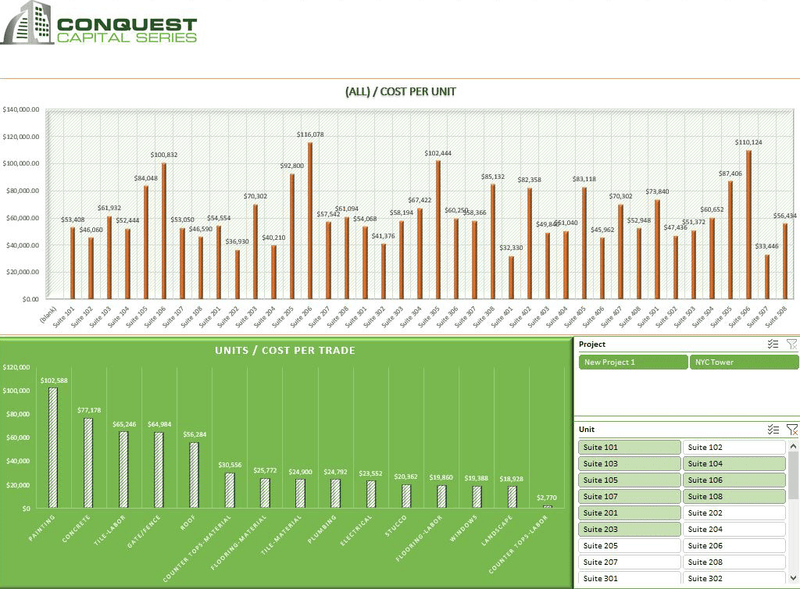Toggle Suite 101 in the Unit slicer
800x589 pixels.
click(x=628, y=448)
